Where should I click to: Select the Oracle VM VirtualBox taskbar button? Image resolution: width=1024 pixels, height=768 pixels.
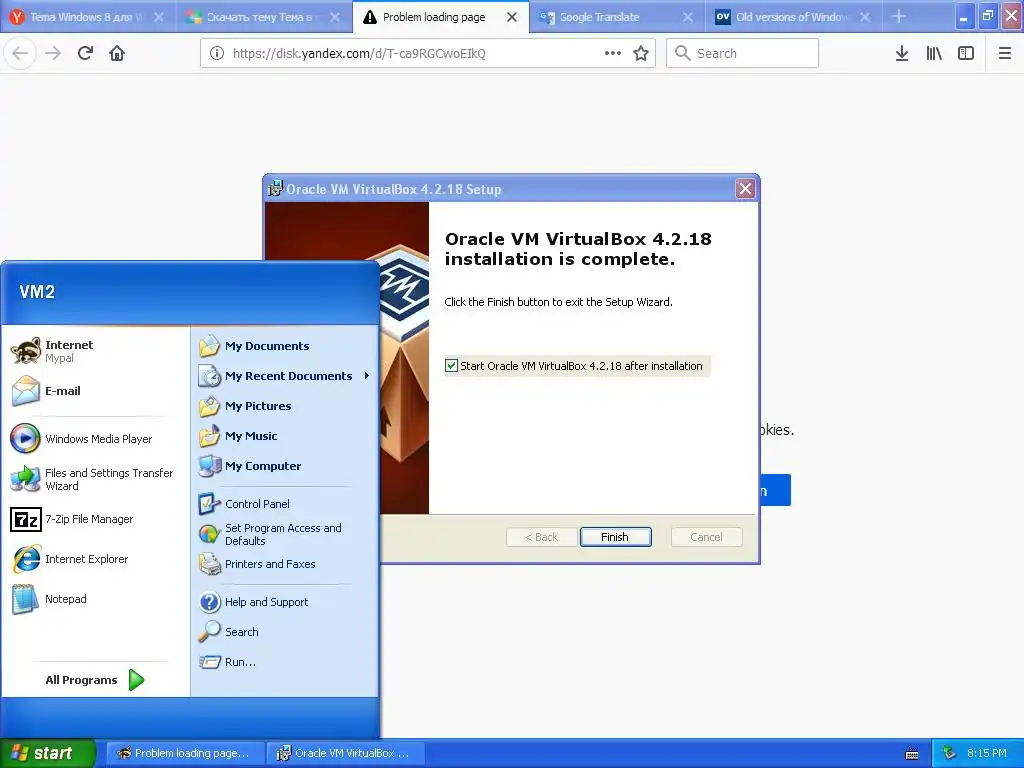pyautogui.click(x=346, y=753)
